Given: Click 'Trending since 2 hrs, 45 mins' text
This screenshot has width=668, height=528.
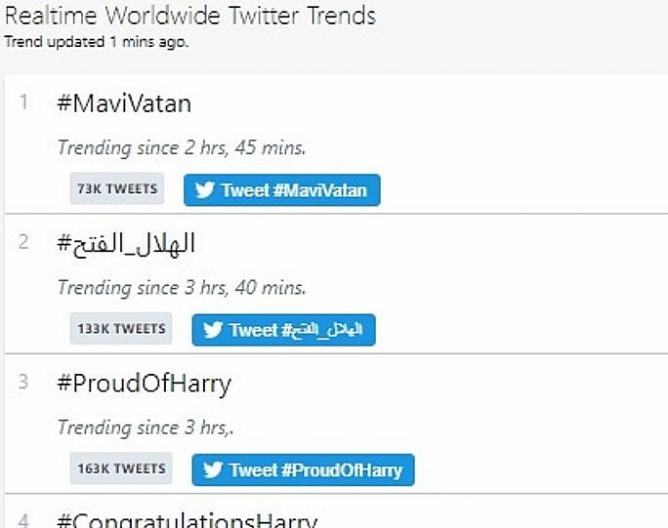Looking at the screenshot, I should click(x=182, y=148).
